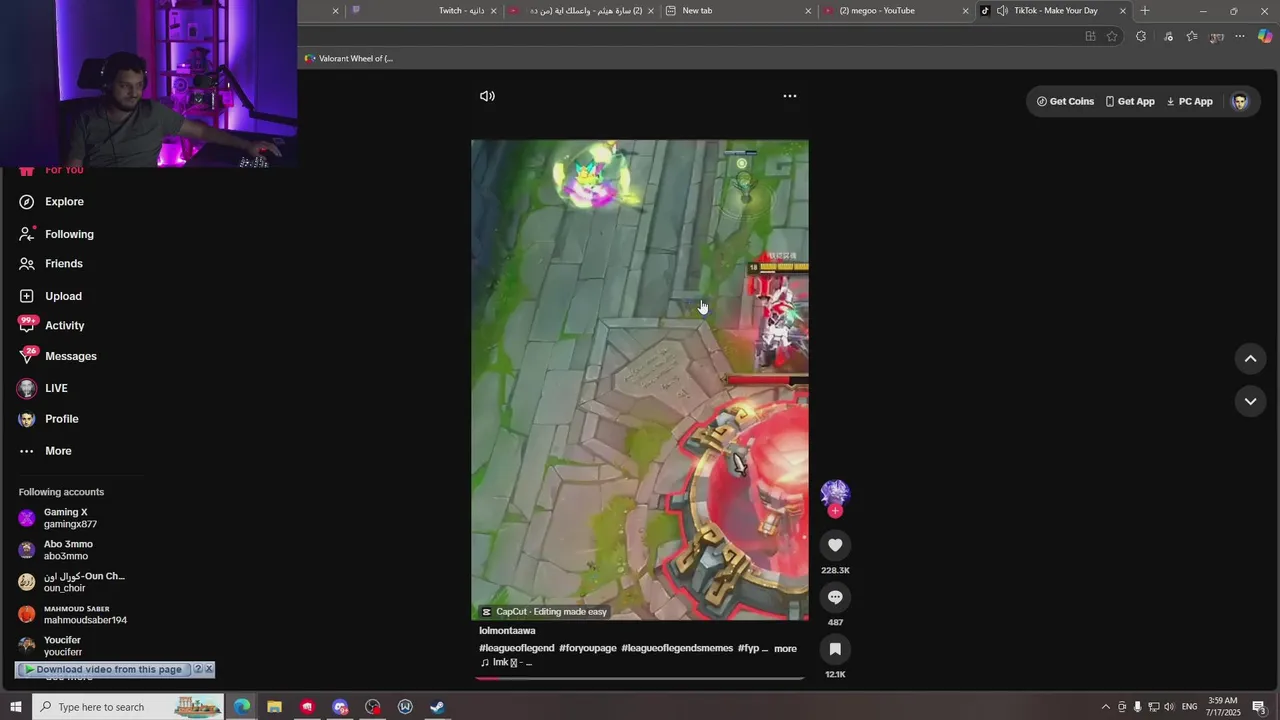The width and height of the screenshot is (1280, 720).
Task: Open OBS Studio from the taskbar
Action: tap(373, 707)
